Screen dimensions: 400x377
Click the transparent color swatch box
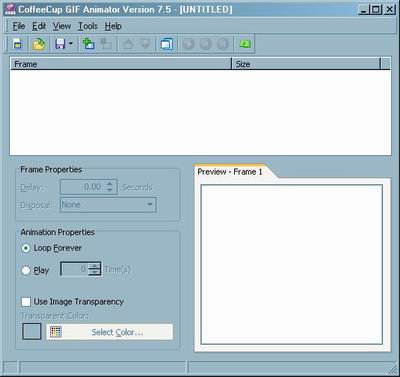(x=32, y=331)
